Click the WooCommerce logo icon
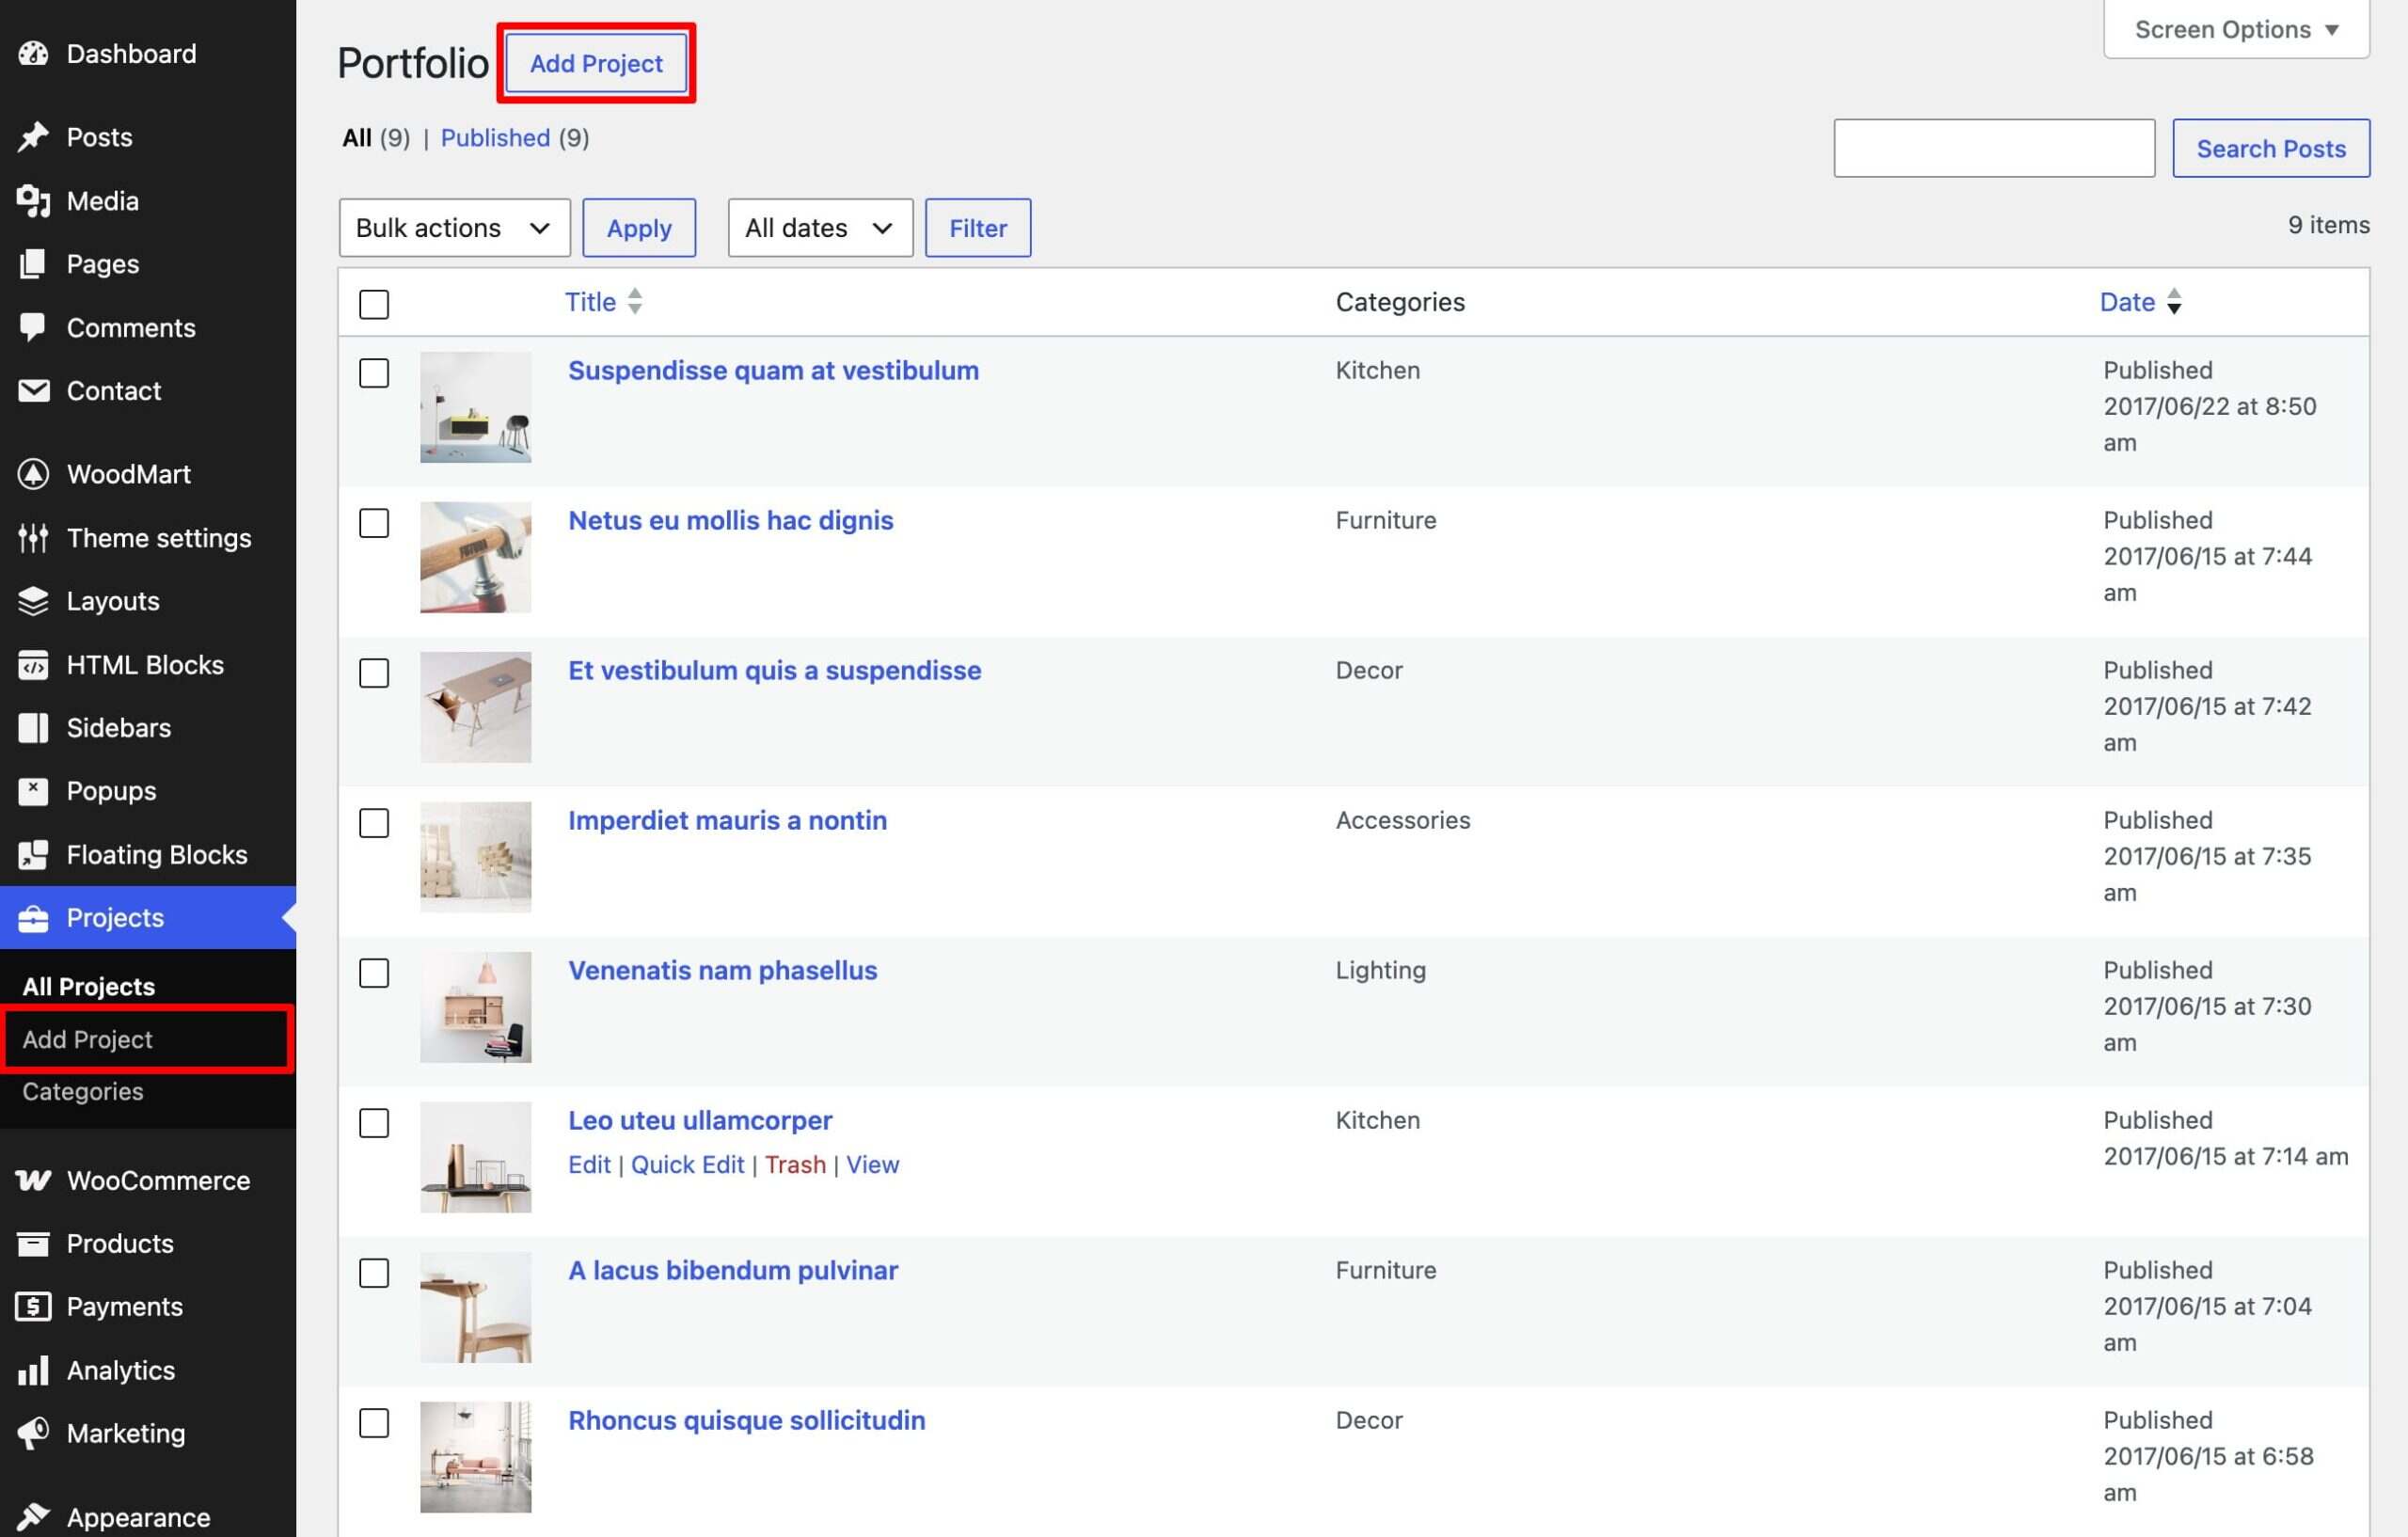 point(33,1180)
